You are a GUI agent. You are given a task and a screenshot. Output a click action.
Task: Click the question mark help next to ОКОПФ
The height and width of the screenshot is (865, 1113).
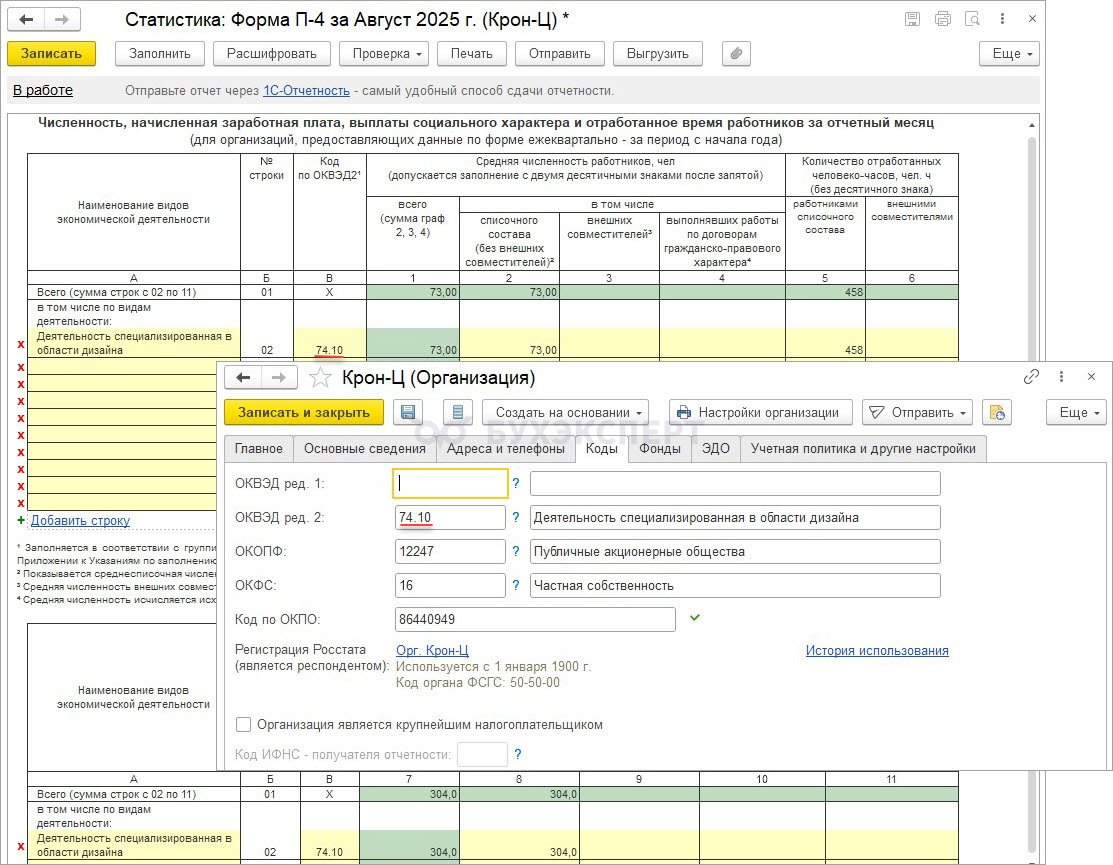click(x=516, y=552)
